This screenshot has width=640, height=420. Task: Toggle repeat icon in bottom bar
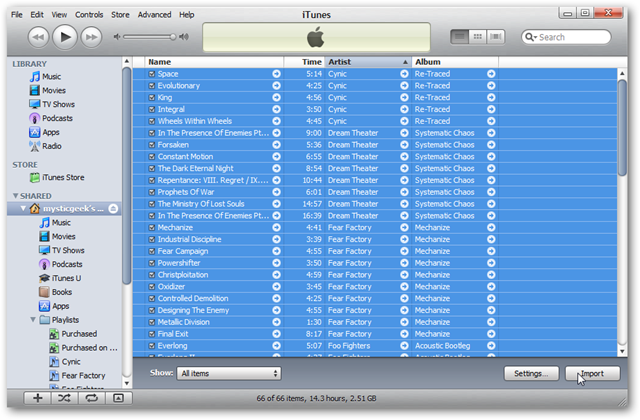tap(91, 398)
